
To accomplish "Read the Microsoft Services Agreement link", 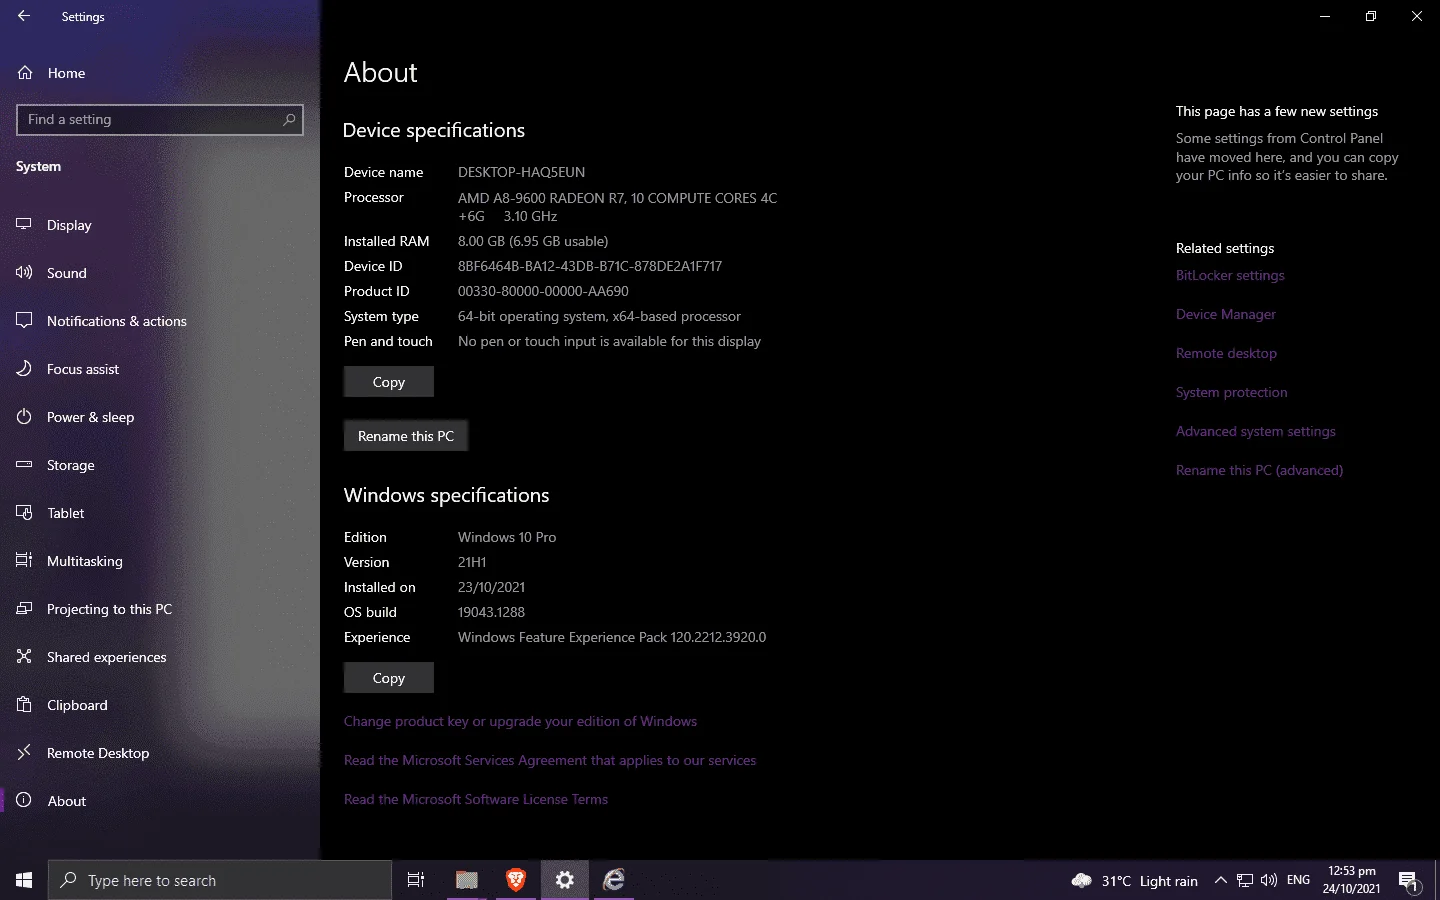I will pyautogui.click(x=550, y=760).
